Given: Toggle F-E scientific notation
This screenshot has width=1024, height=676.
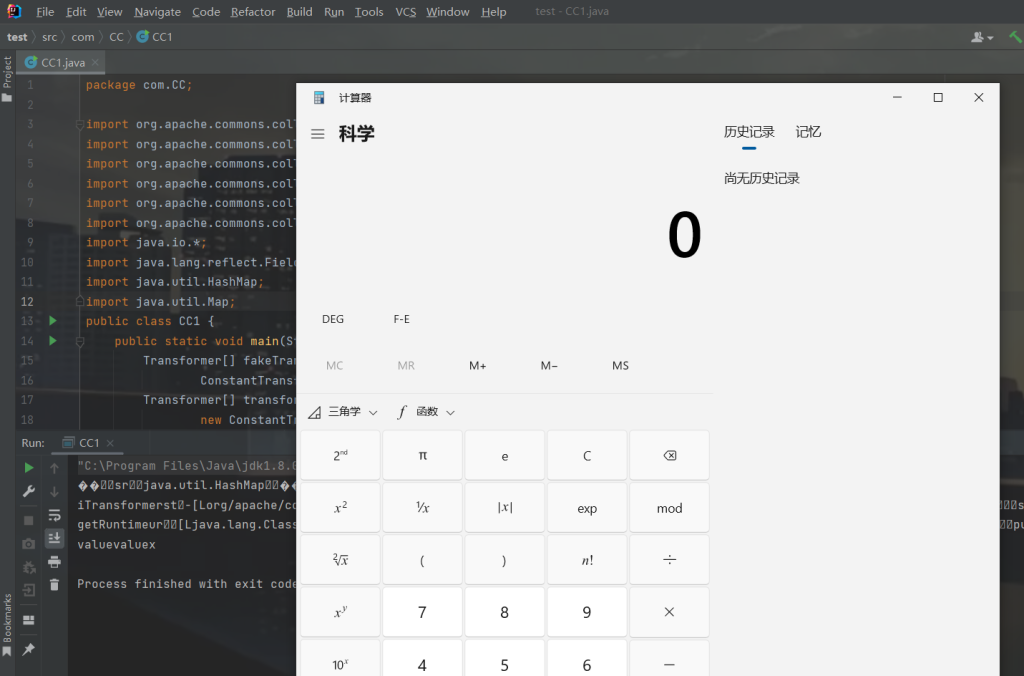Looking at the screenshot, I should click(x=401, y=319).
